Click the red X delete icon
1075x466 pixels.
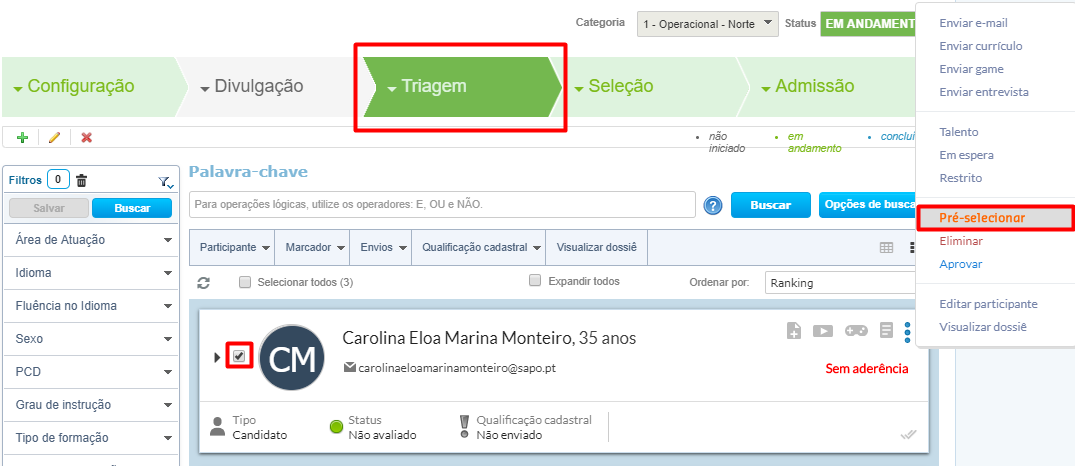(86, 138)
